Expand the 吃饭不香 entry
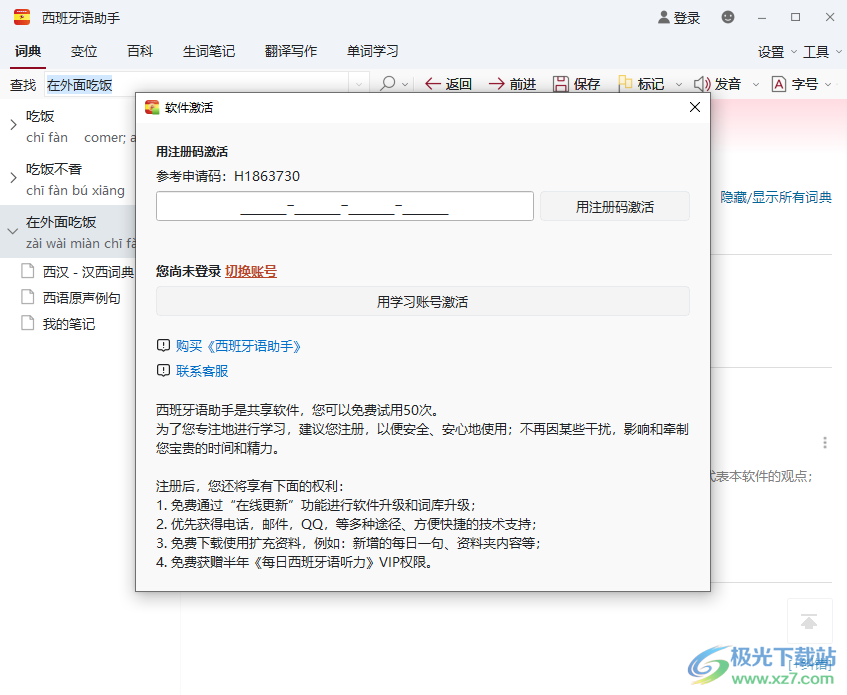 tap(14, 178)
